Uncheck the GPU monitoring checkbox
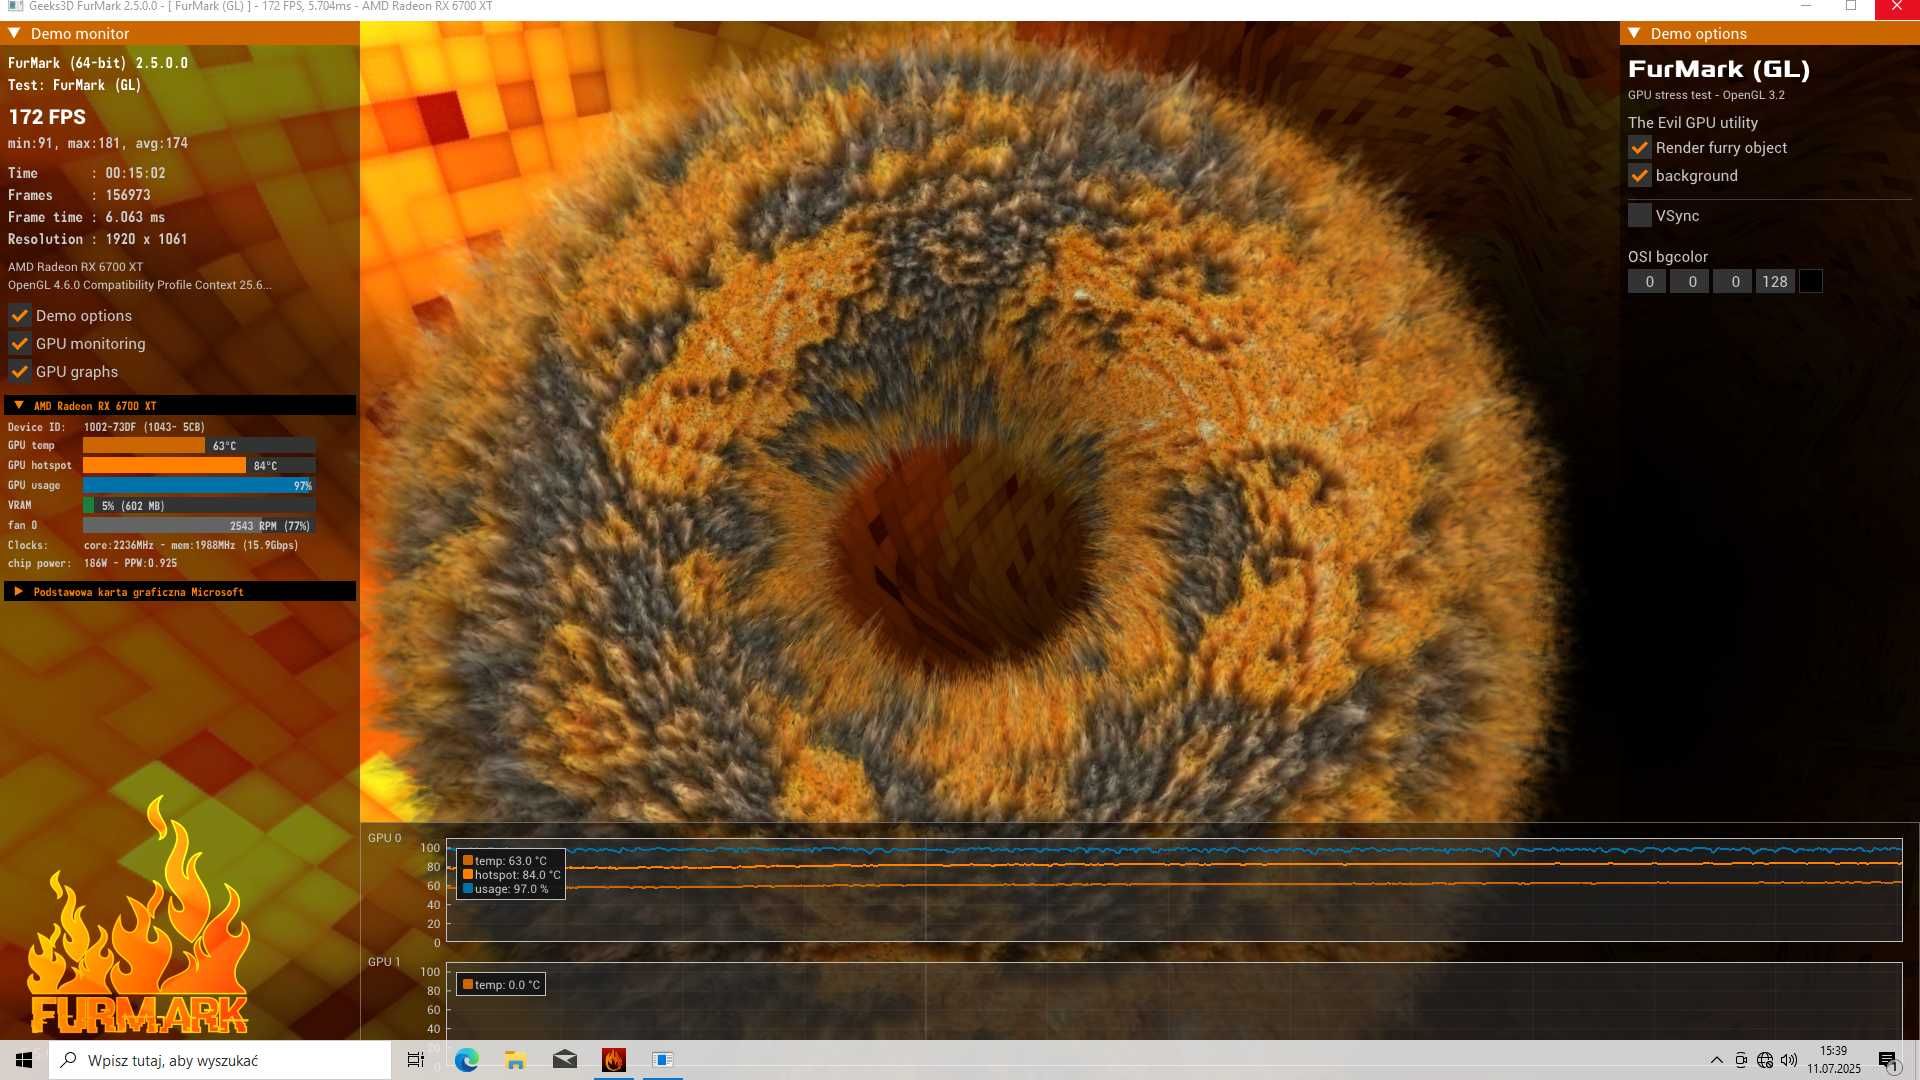This screenshot has height=1080, width=1920. (19, 343)
